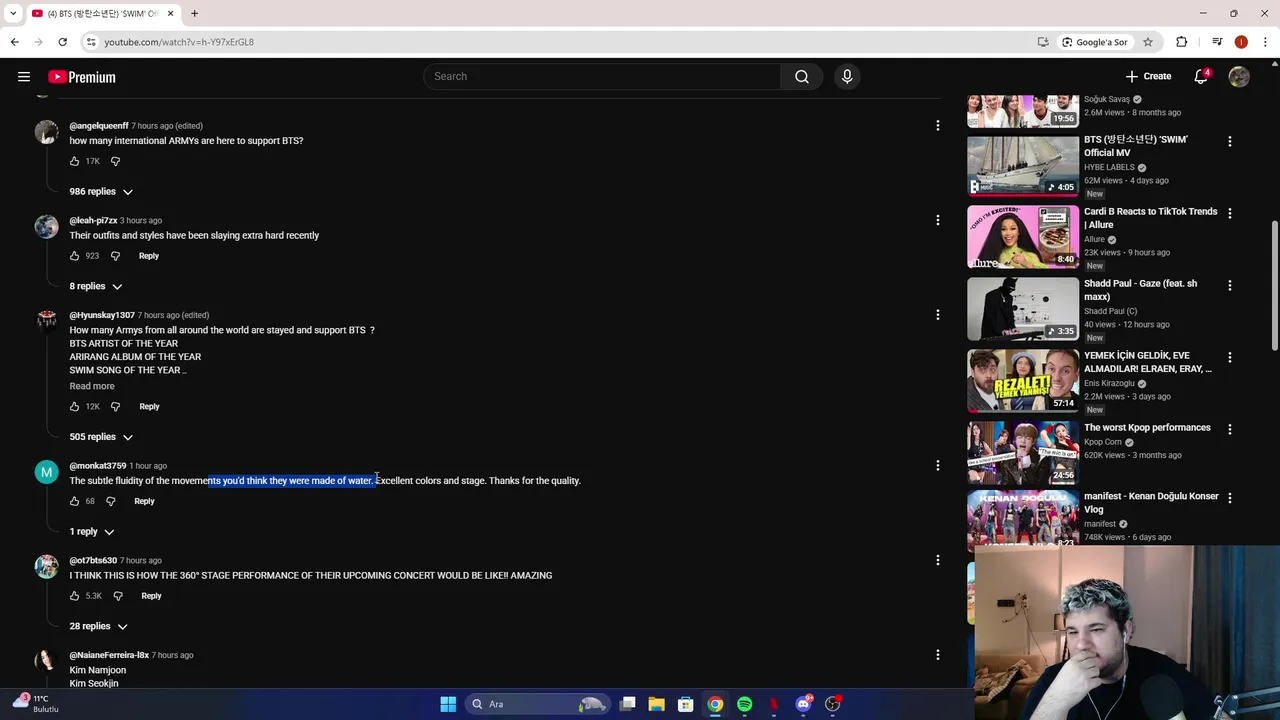1280x720 pixels.
Task: Click the page vertical scrollbar
Action: 1274,285
